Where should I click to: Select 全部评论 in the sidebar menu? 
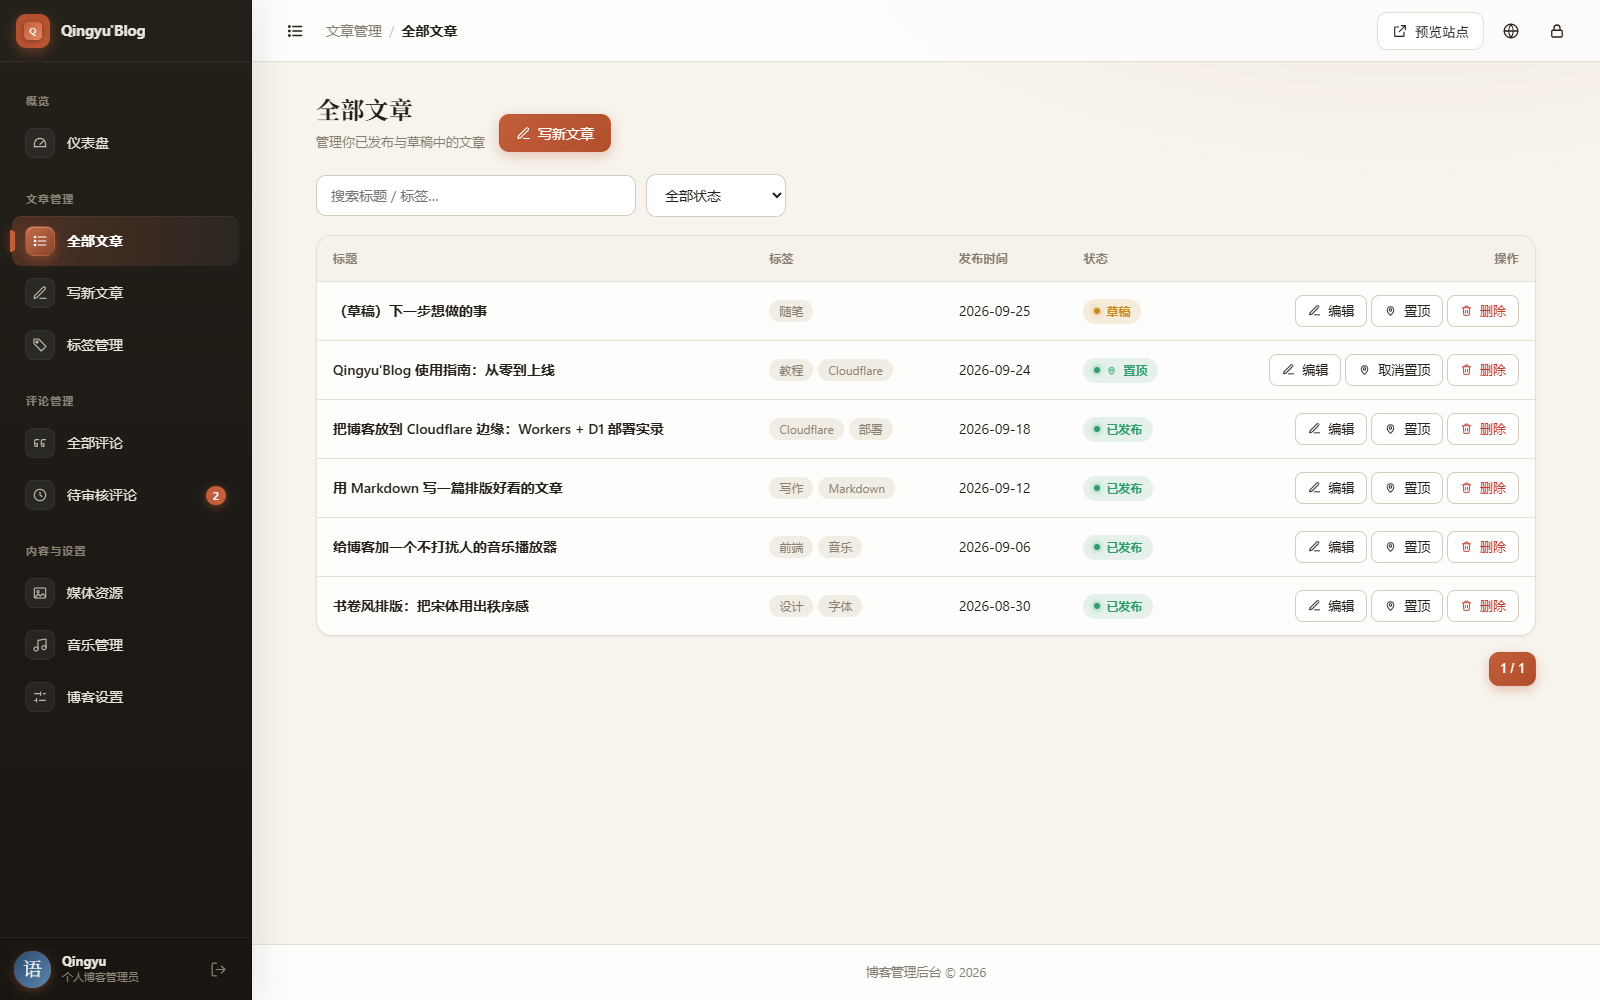click(125, 443)
